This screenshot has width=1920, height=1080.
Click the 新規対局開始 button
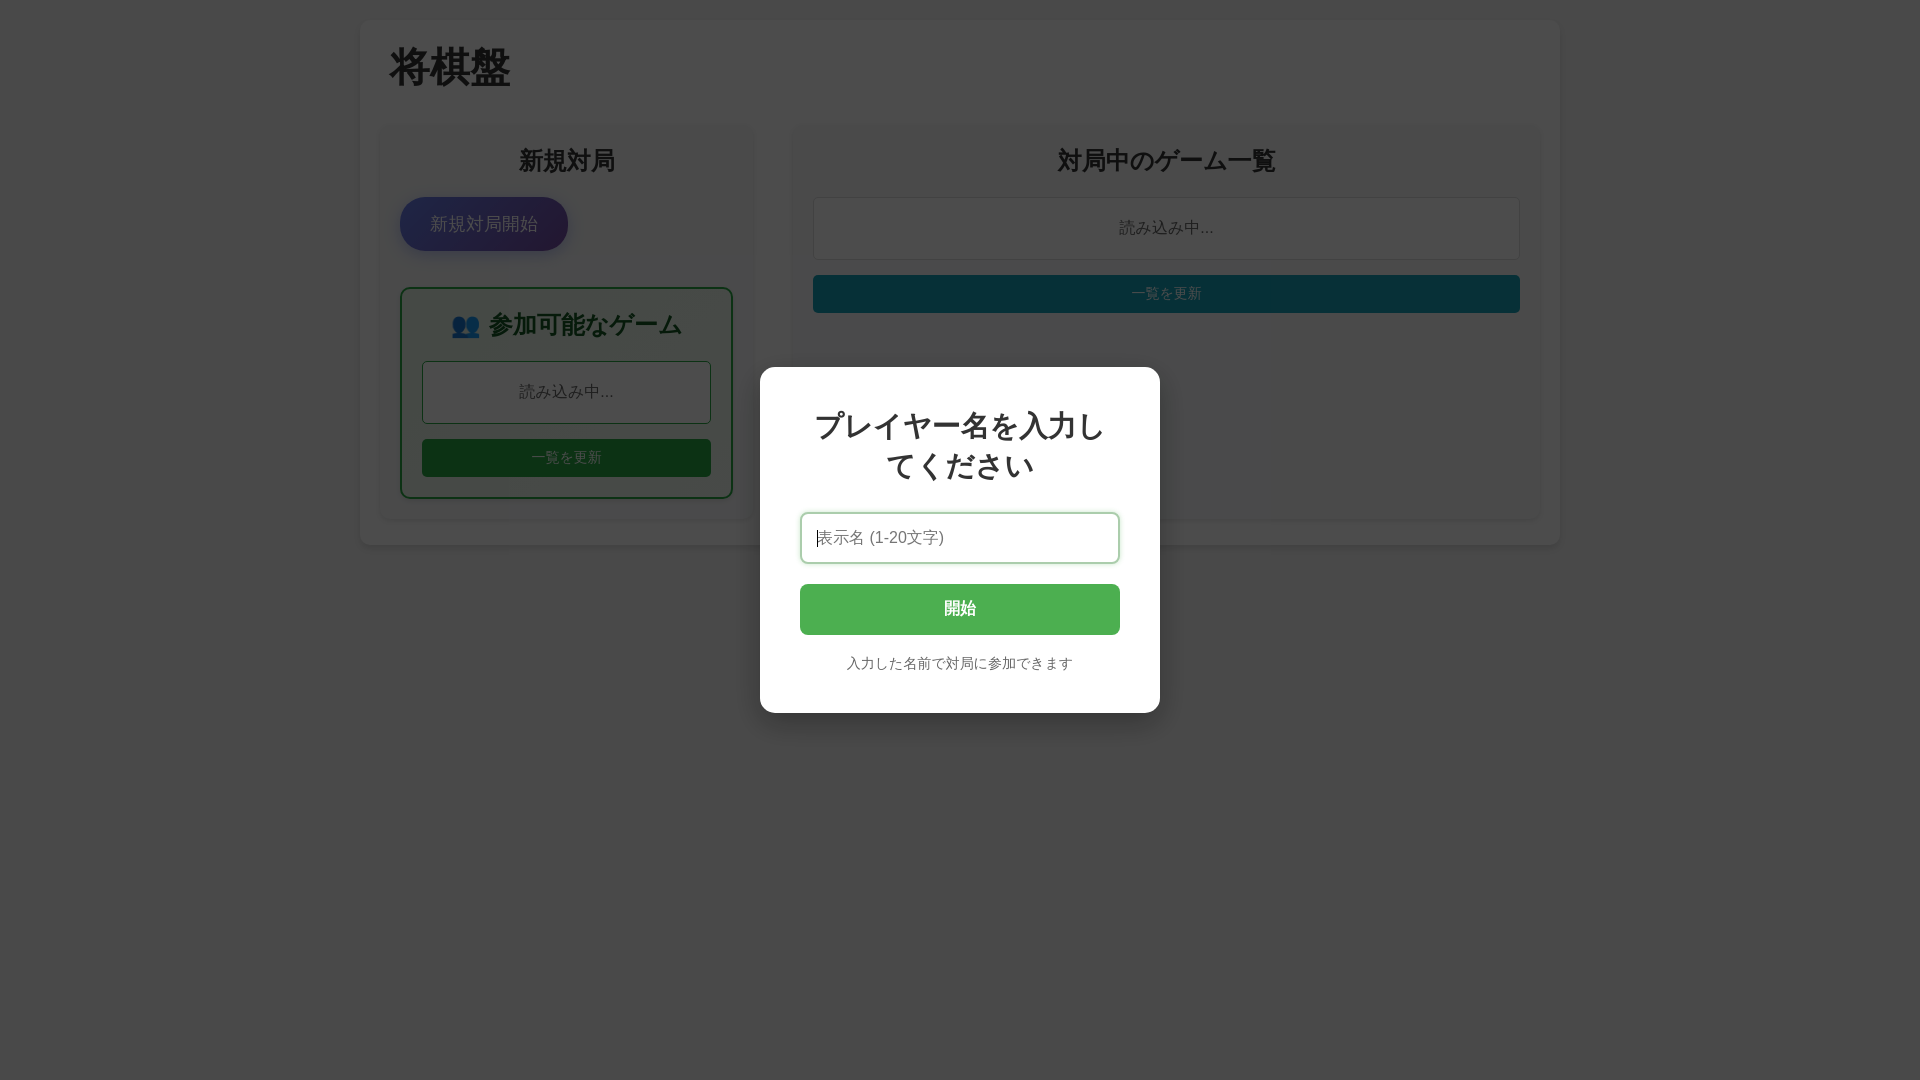[x=484, y=224]
